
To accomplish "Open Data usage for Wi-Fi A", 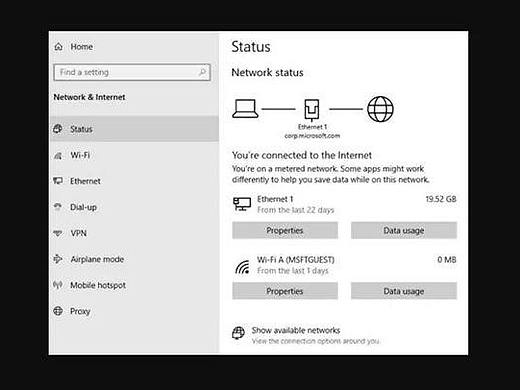I will click(404, 291).
